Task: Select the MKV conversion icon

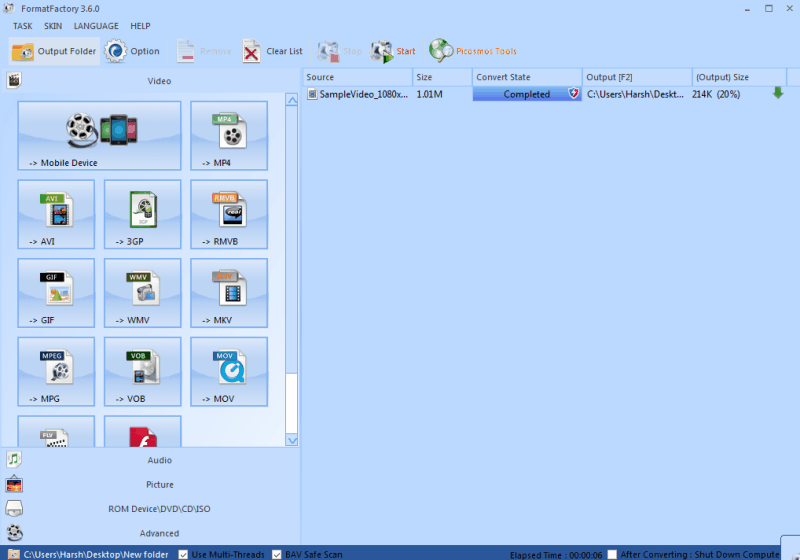Action: [229, 293]
